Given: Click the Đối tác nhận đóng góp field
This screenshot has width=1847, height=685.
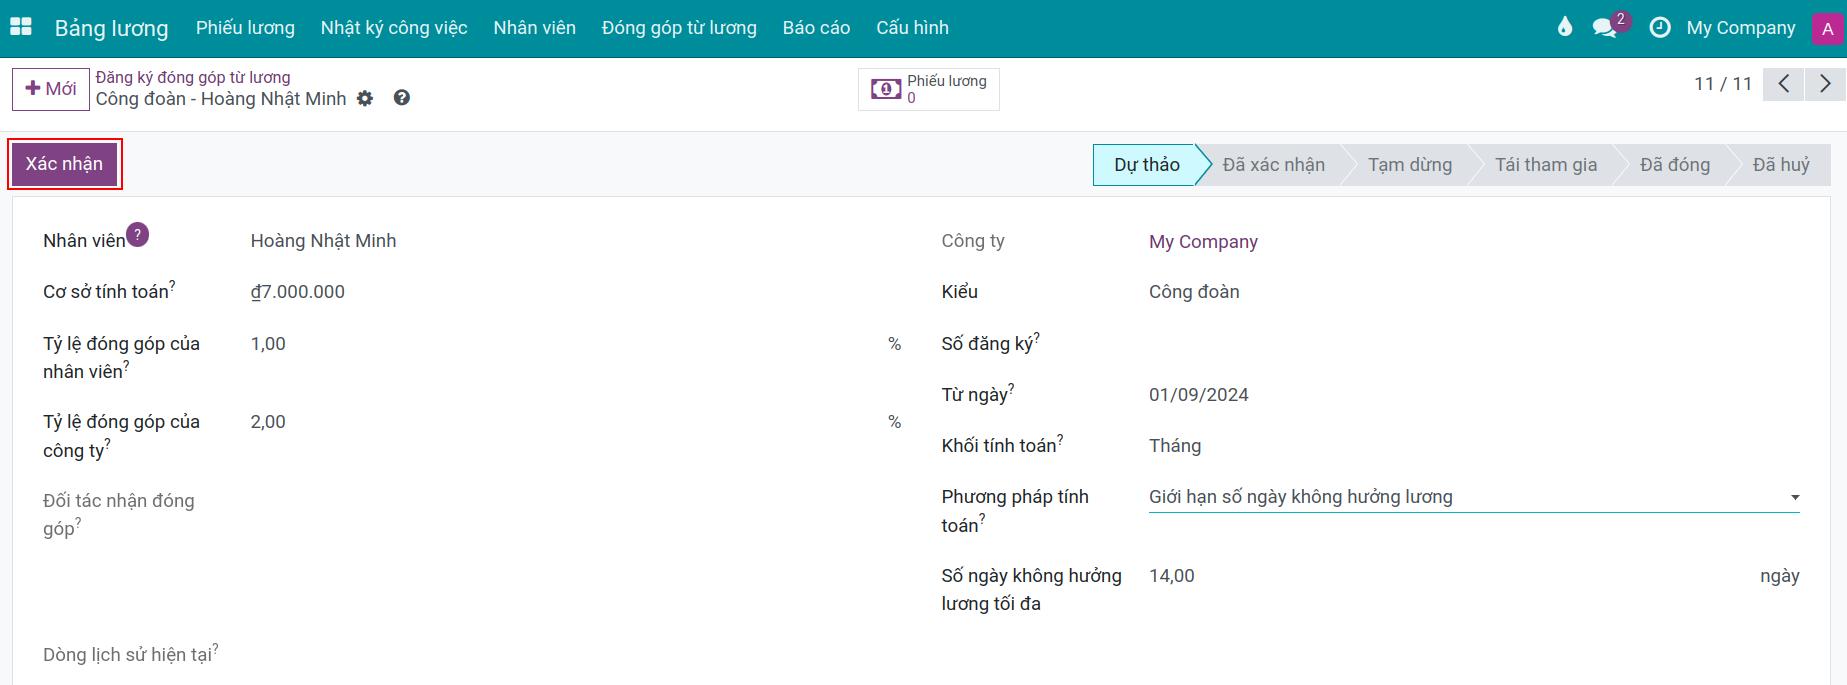Looking at the screenshot, I should [575, 501].
